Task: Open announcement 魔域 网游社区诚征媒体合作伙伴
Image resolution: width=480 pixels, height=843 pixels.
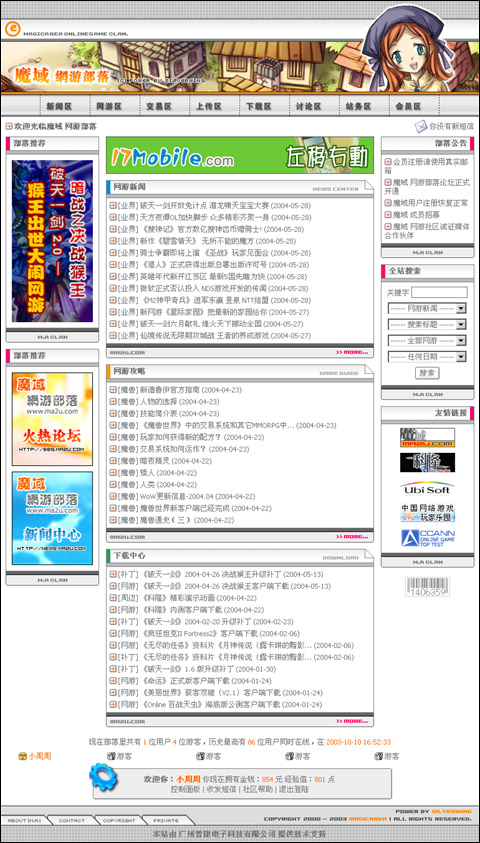Action: pos(427,231)
